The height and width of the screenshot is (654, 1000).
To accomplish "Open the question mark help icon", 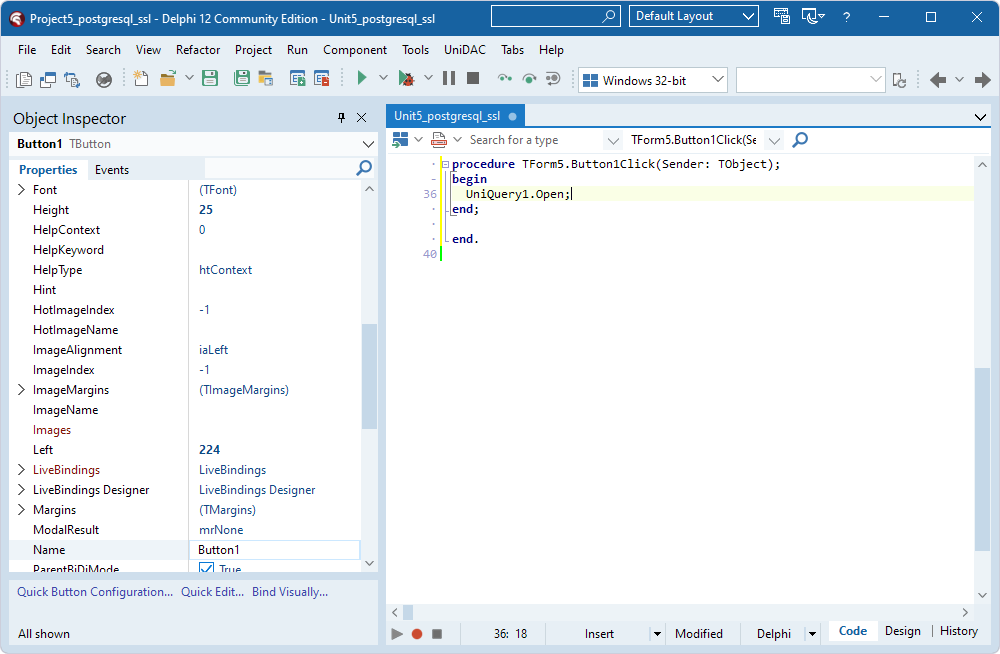I will coord(846,17).
